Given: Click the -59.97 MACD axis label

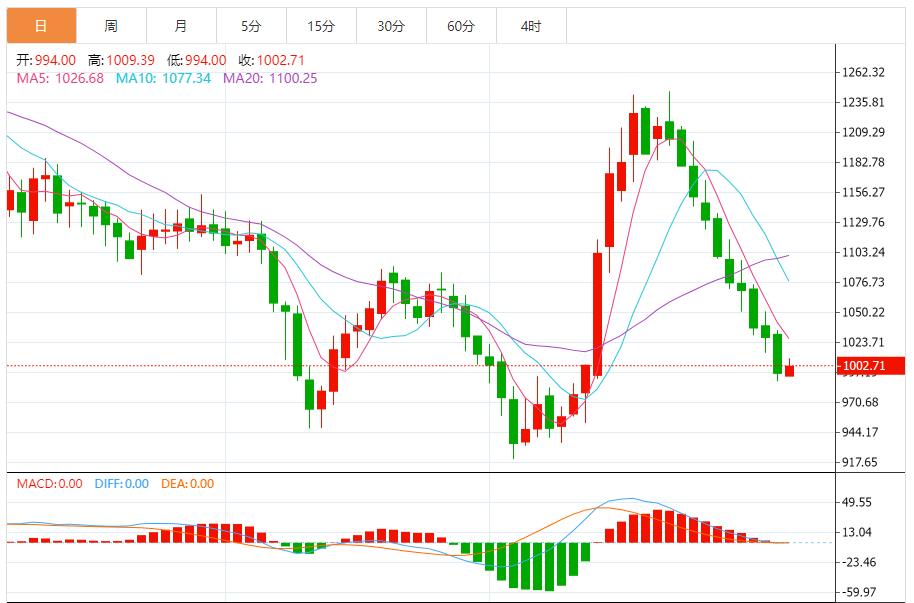Looking at the screenshot, I should click(859, 592).
